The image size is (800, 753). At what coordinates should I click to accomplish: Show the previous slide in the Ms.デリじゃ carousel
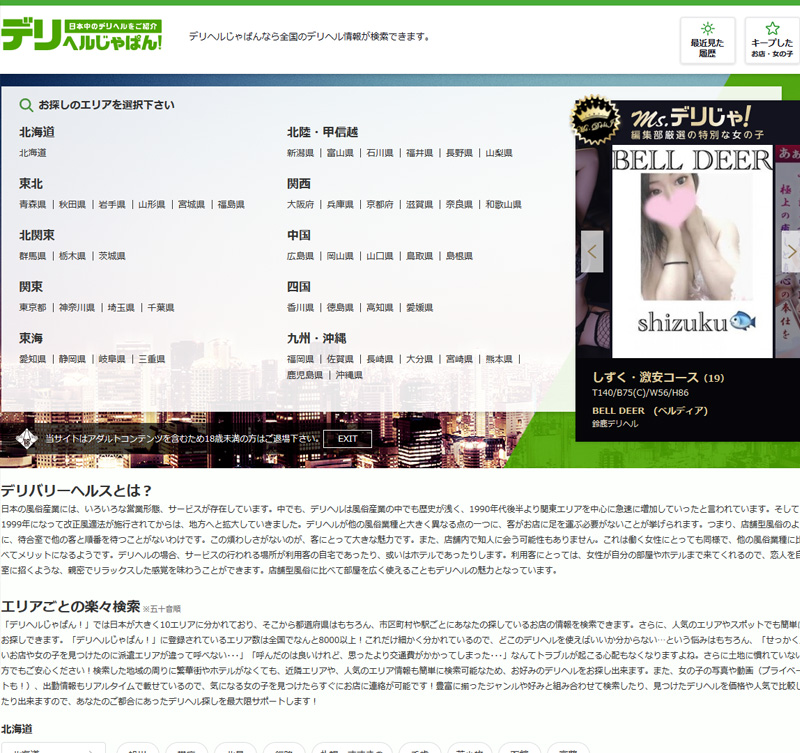coord(592,252)
